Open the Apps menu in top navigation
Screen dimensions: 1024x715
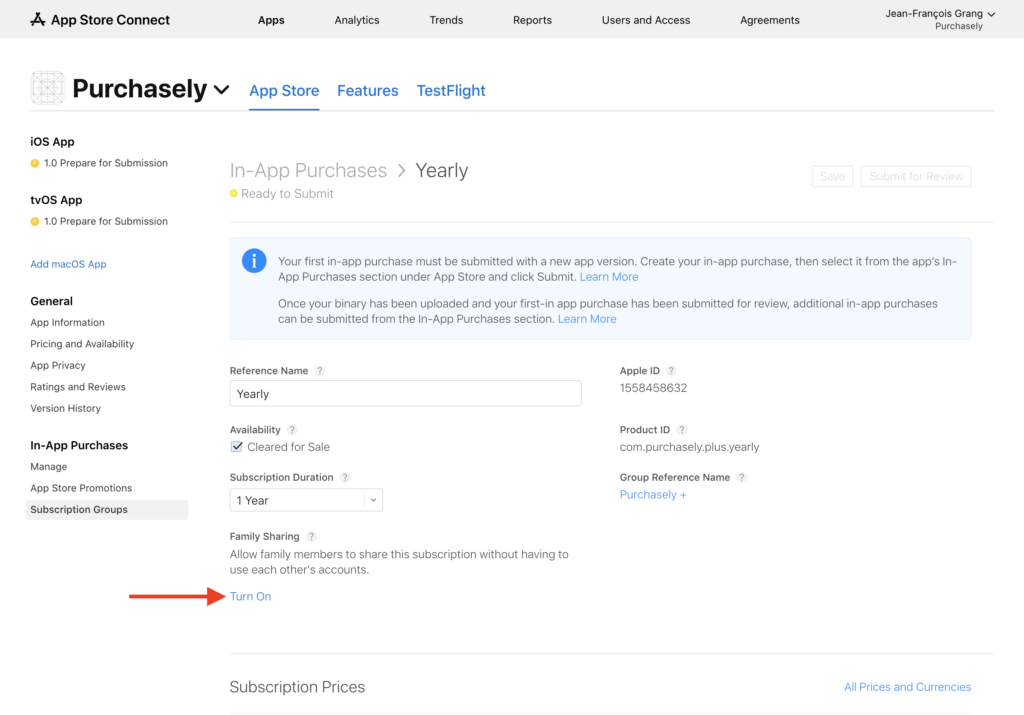pos(271,20)
